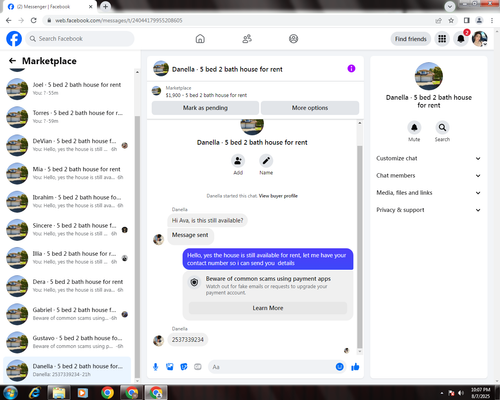Click the Search Facebook field
This screenshot has width=500, height=400.
click(80, 39)
